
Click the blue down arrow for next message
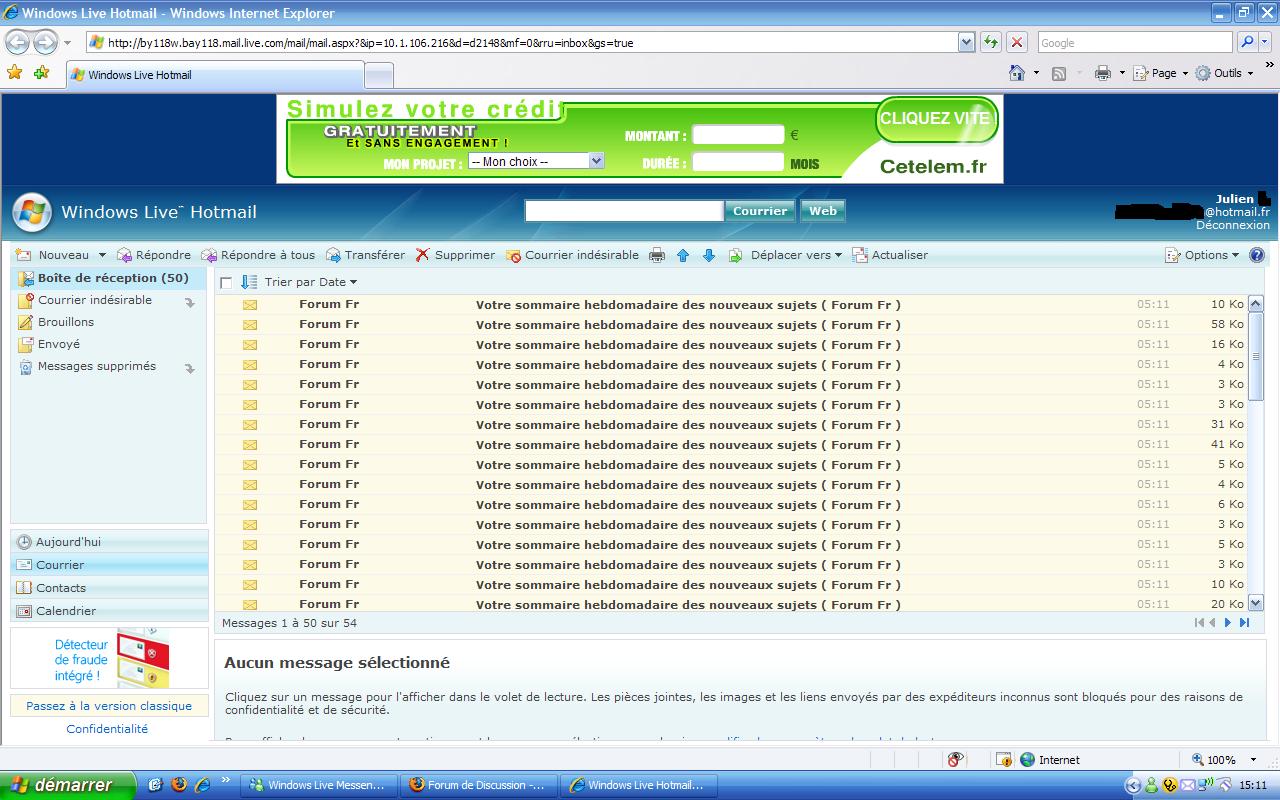tap(709, 255)
